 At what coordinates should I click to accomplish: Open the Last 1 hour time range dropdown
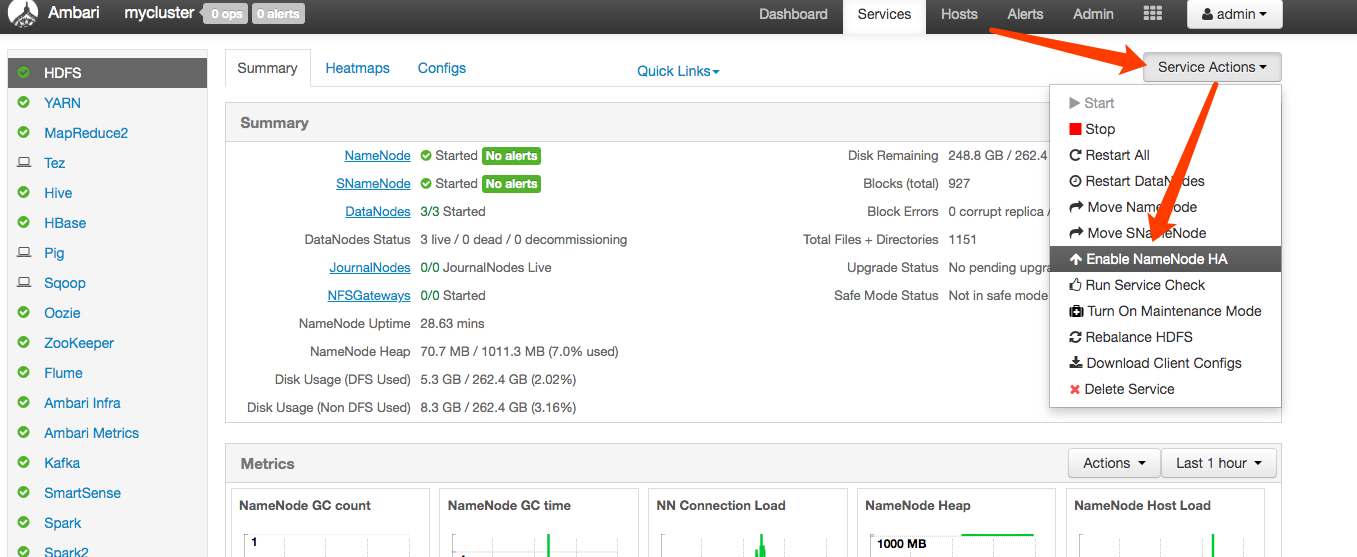[x=1219, y=463]
